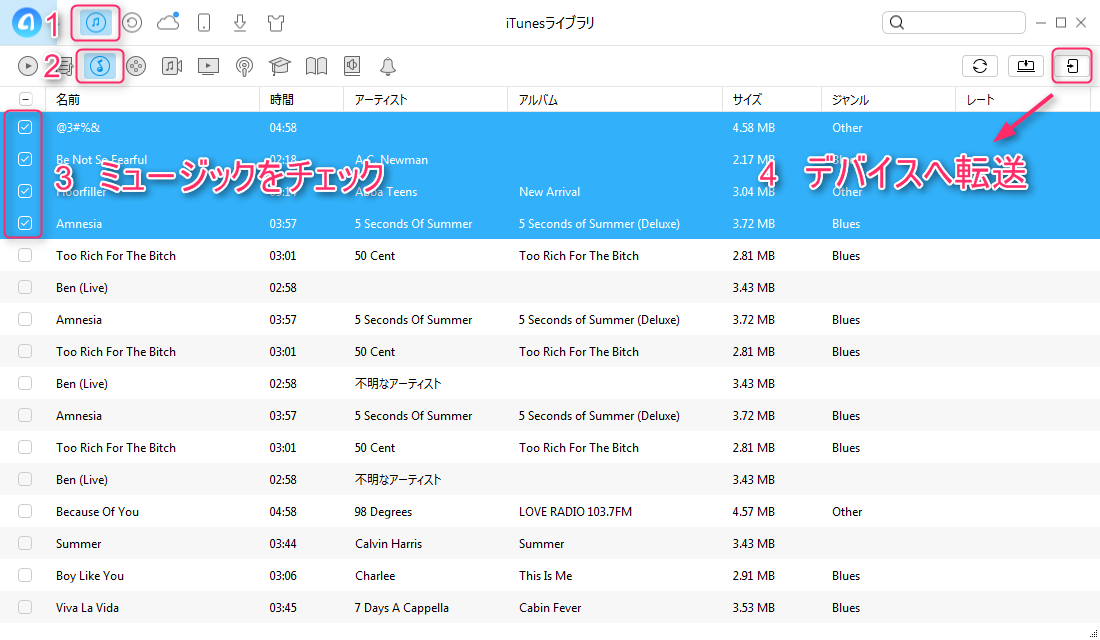
Task: Click album 'This Is Me'
Action: tap(546, 575)
